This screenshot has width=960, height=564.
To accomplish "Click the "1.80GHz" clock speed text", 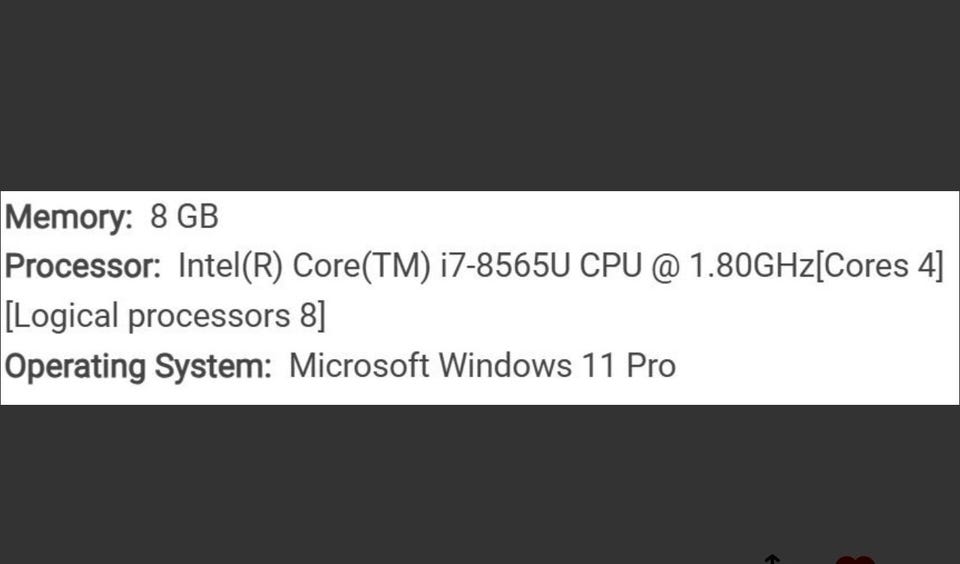I will [752, 267].
